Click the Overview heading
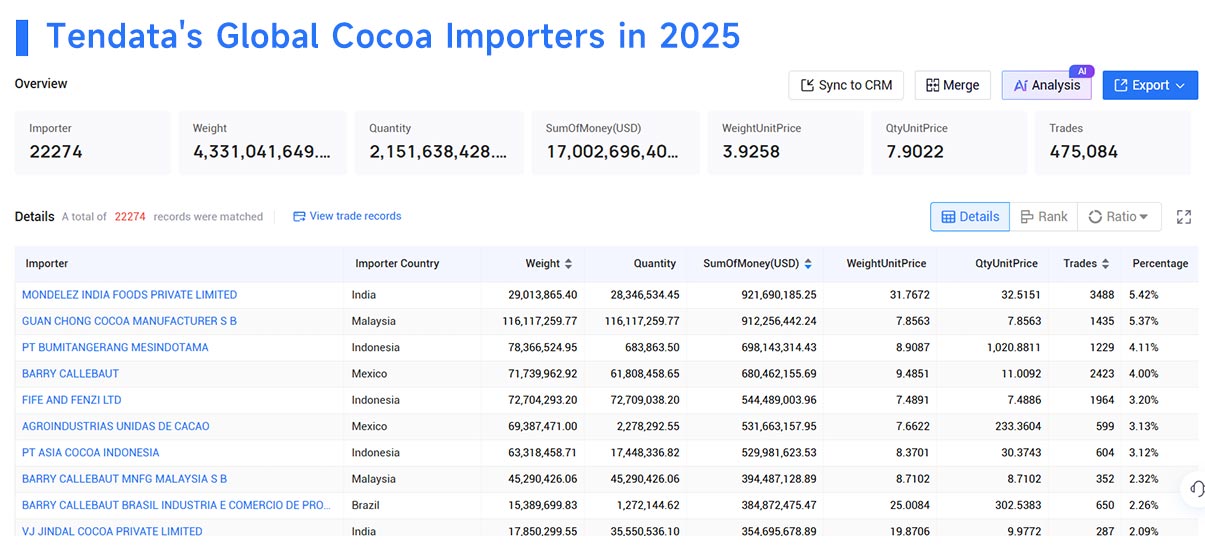This screenshot has width=1205, height=547. (41, 83)
